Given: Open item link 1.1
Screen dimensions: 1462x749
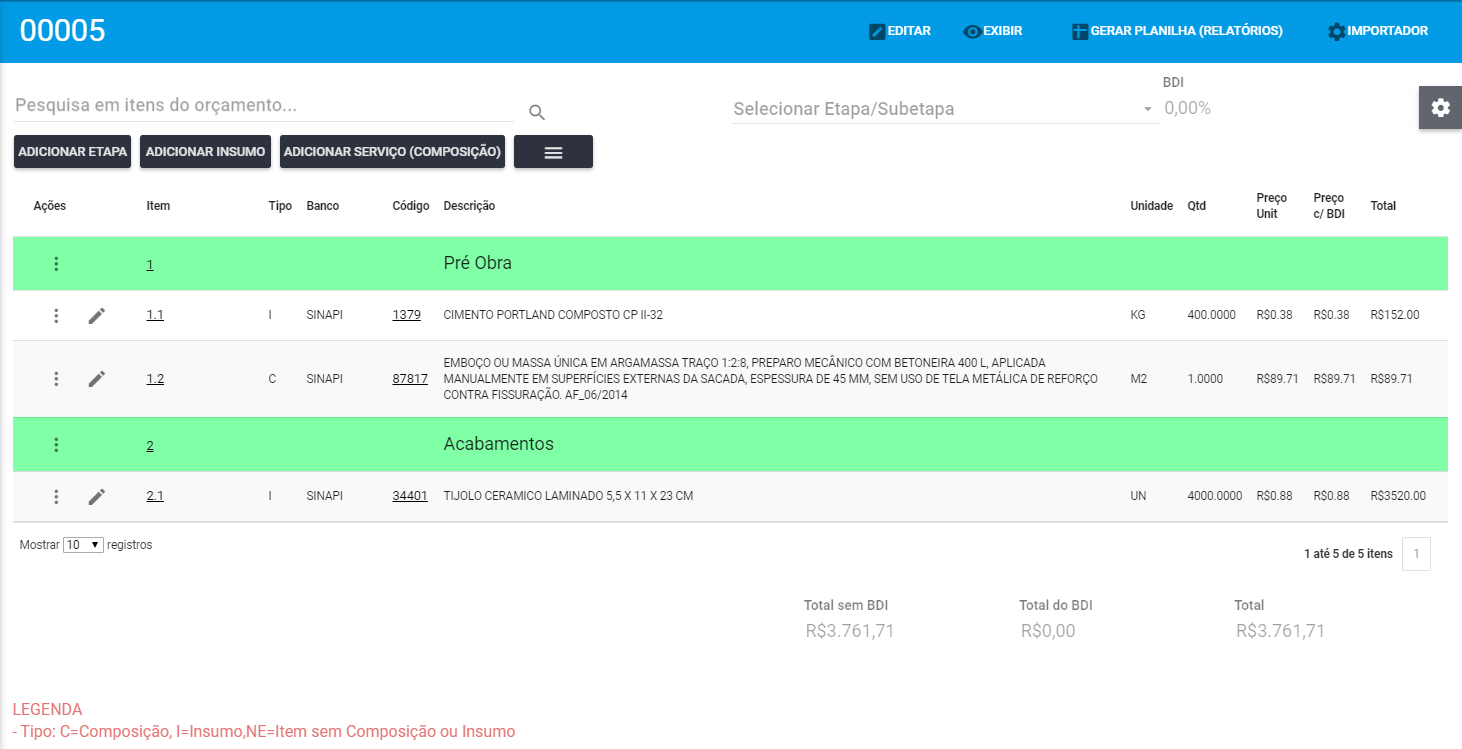Looking at the screenshot, I should 155,315.
